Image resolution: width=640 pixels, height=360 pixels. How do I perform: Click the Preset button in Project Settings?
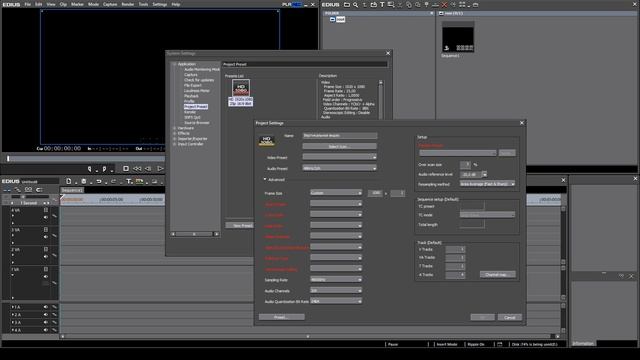(282, 317)
